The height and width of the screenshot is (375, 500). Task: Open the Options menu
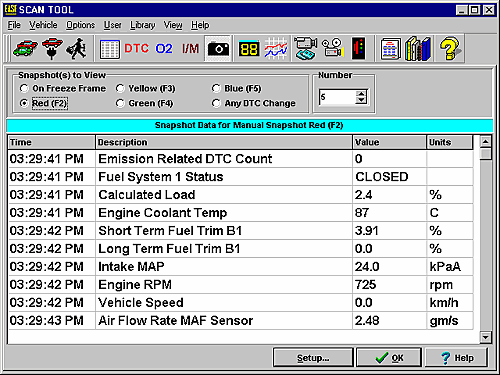tap(80, 25)
